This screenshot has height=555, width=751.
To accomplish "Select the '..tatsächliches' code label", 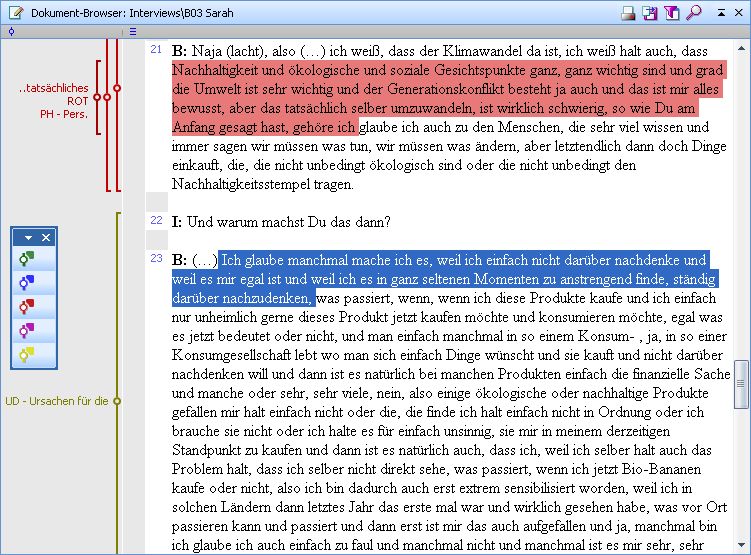I will pos(54,88).
